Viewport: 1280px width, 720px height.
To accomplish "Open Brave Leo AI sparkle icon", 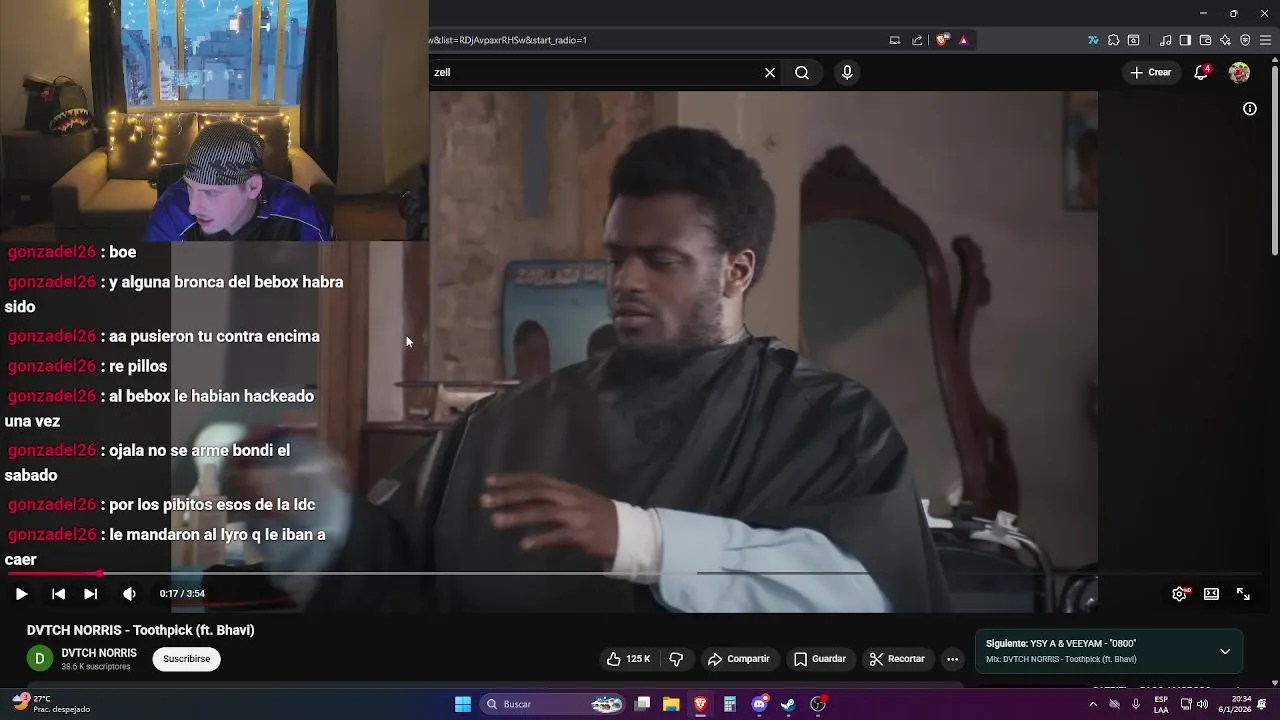I will coord(1225,40).
